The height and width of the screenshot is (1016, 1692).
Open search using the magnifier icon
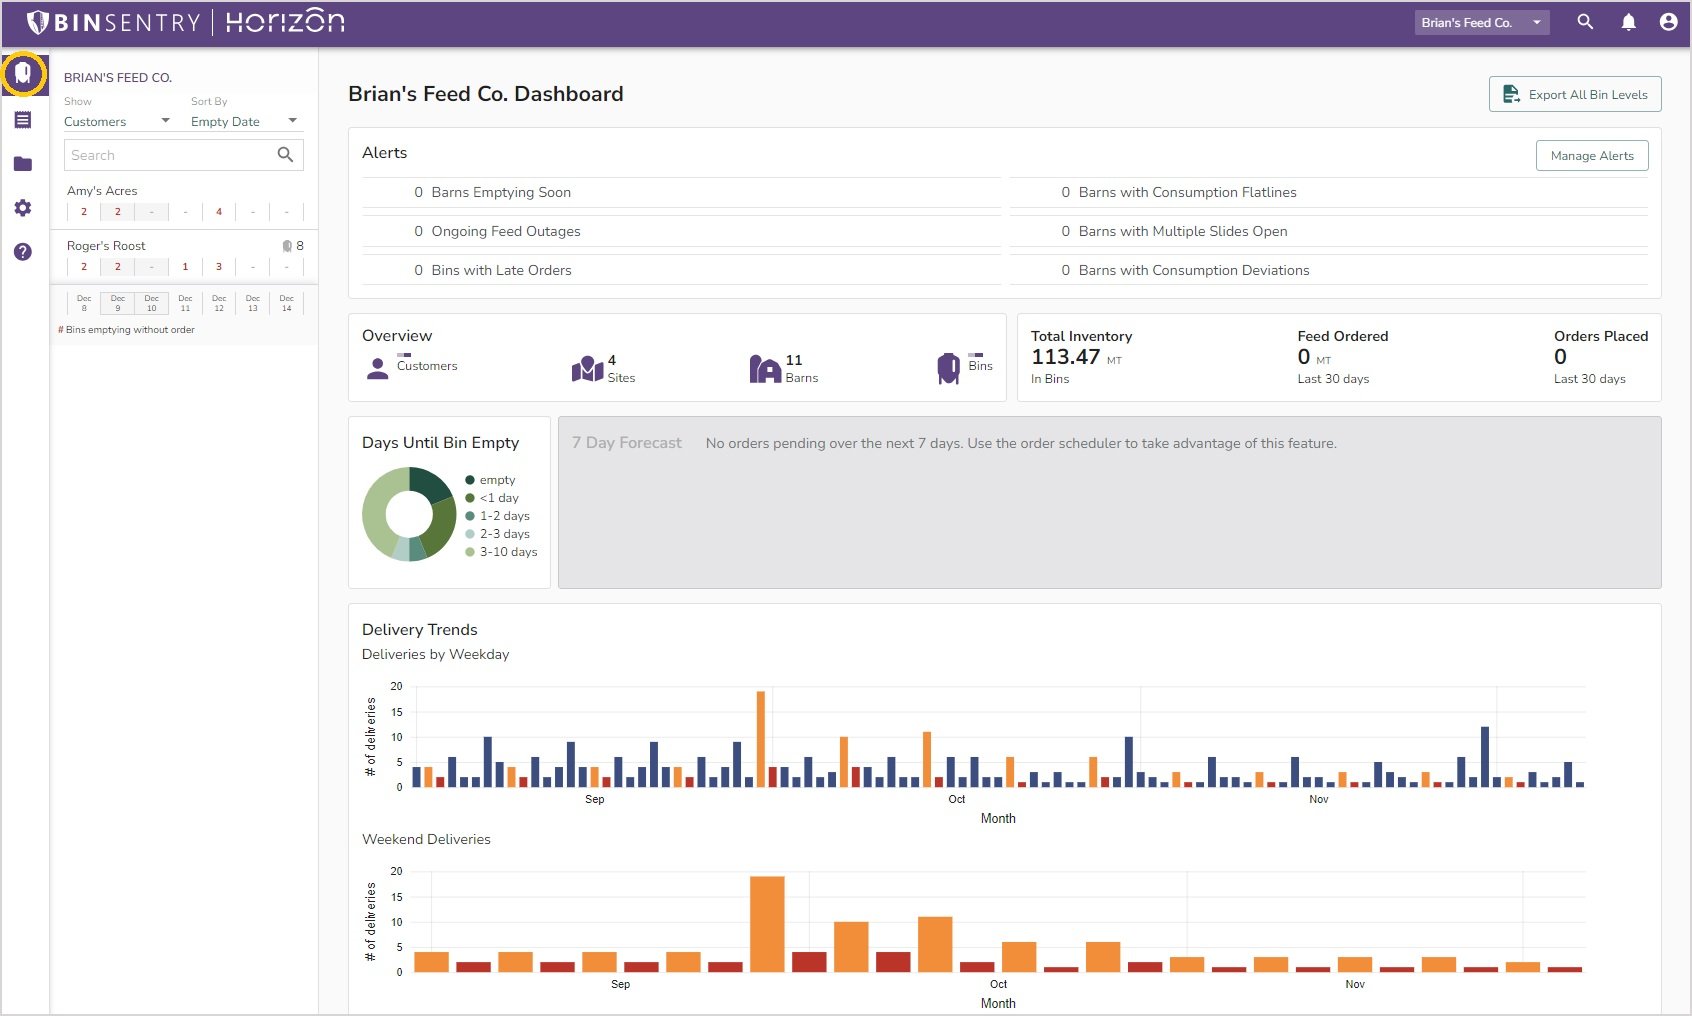pyautogui.click(x=1585, y=21)
